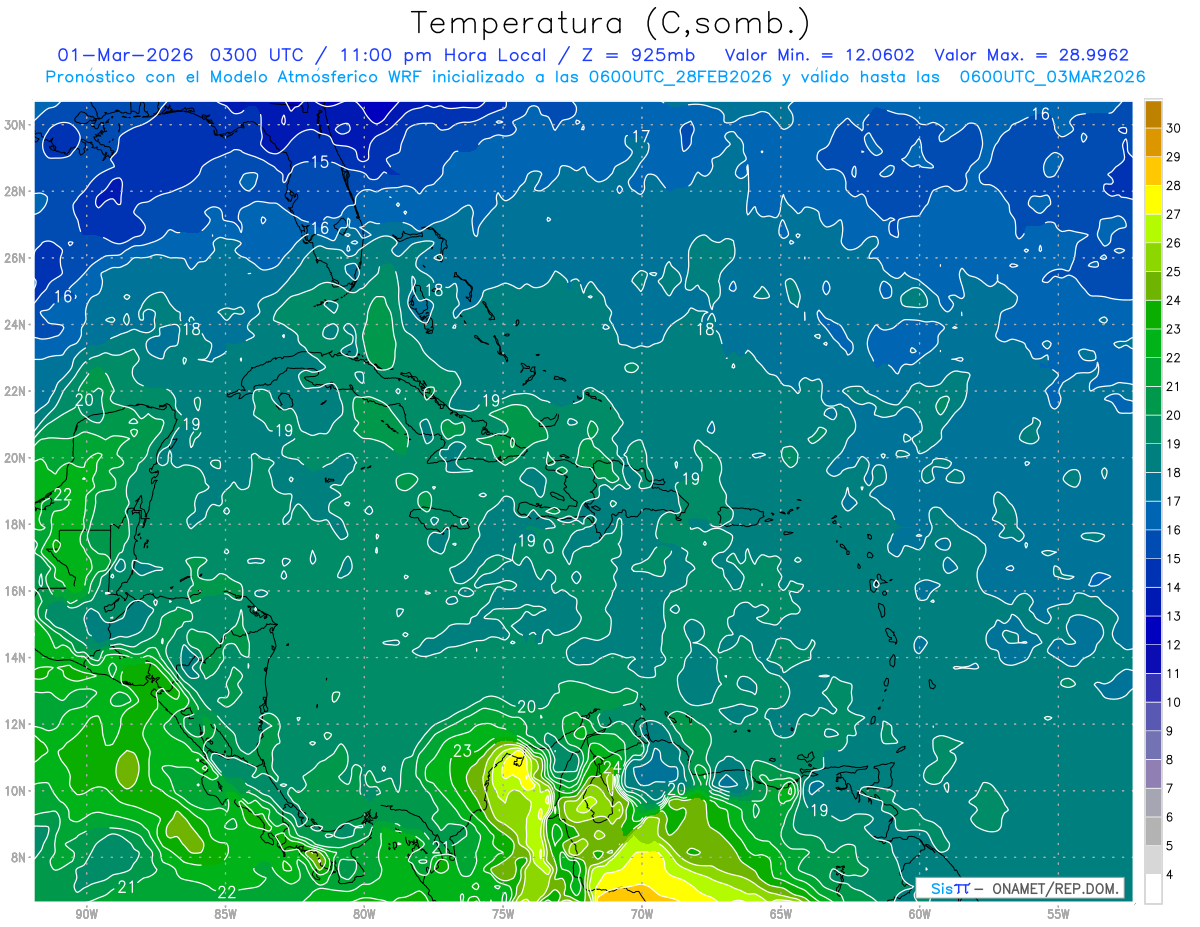Pick the orange swatch between 29 and 30
Image resolution: width=1200 pixels, height=927 pixels.
(x=1153, y=142)
